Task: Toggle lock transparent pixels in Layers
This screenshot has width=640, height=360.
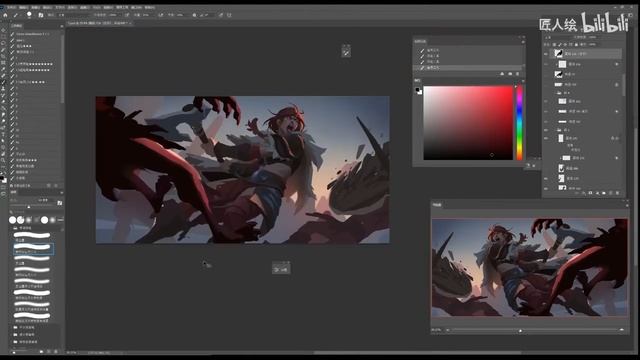Action: (x=554, y=44)
